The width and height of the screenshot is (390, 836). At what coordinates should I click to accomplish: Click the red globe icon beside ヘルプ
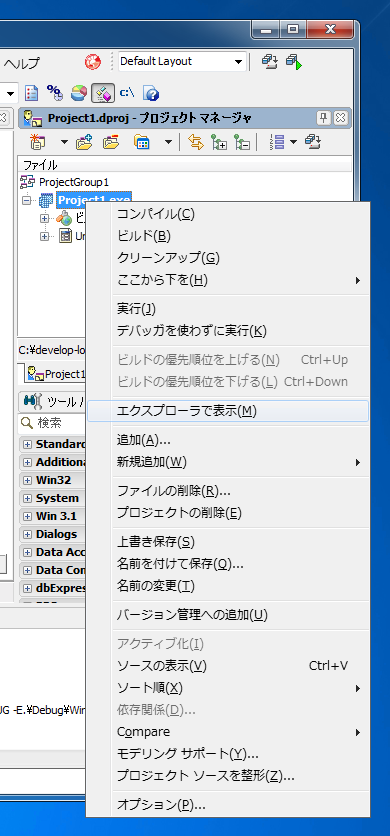click(92, 62)
